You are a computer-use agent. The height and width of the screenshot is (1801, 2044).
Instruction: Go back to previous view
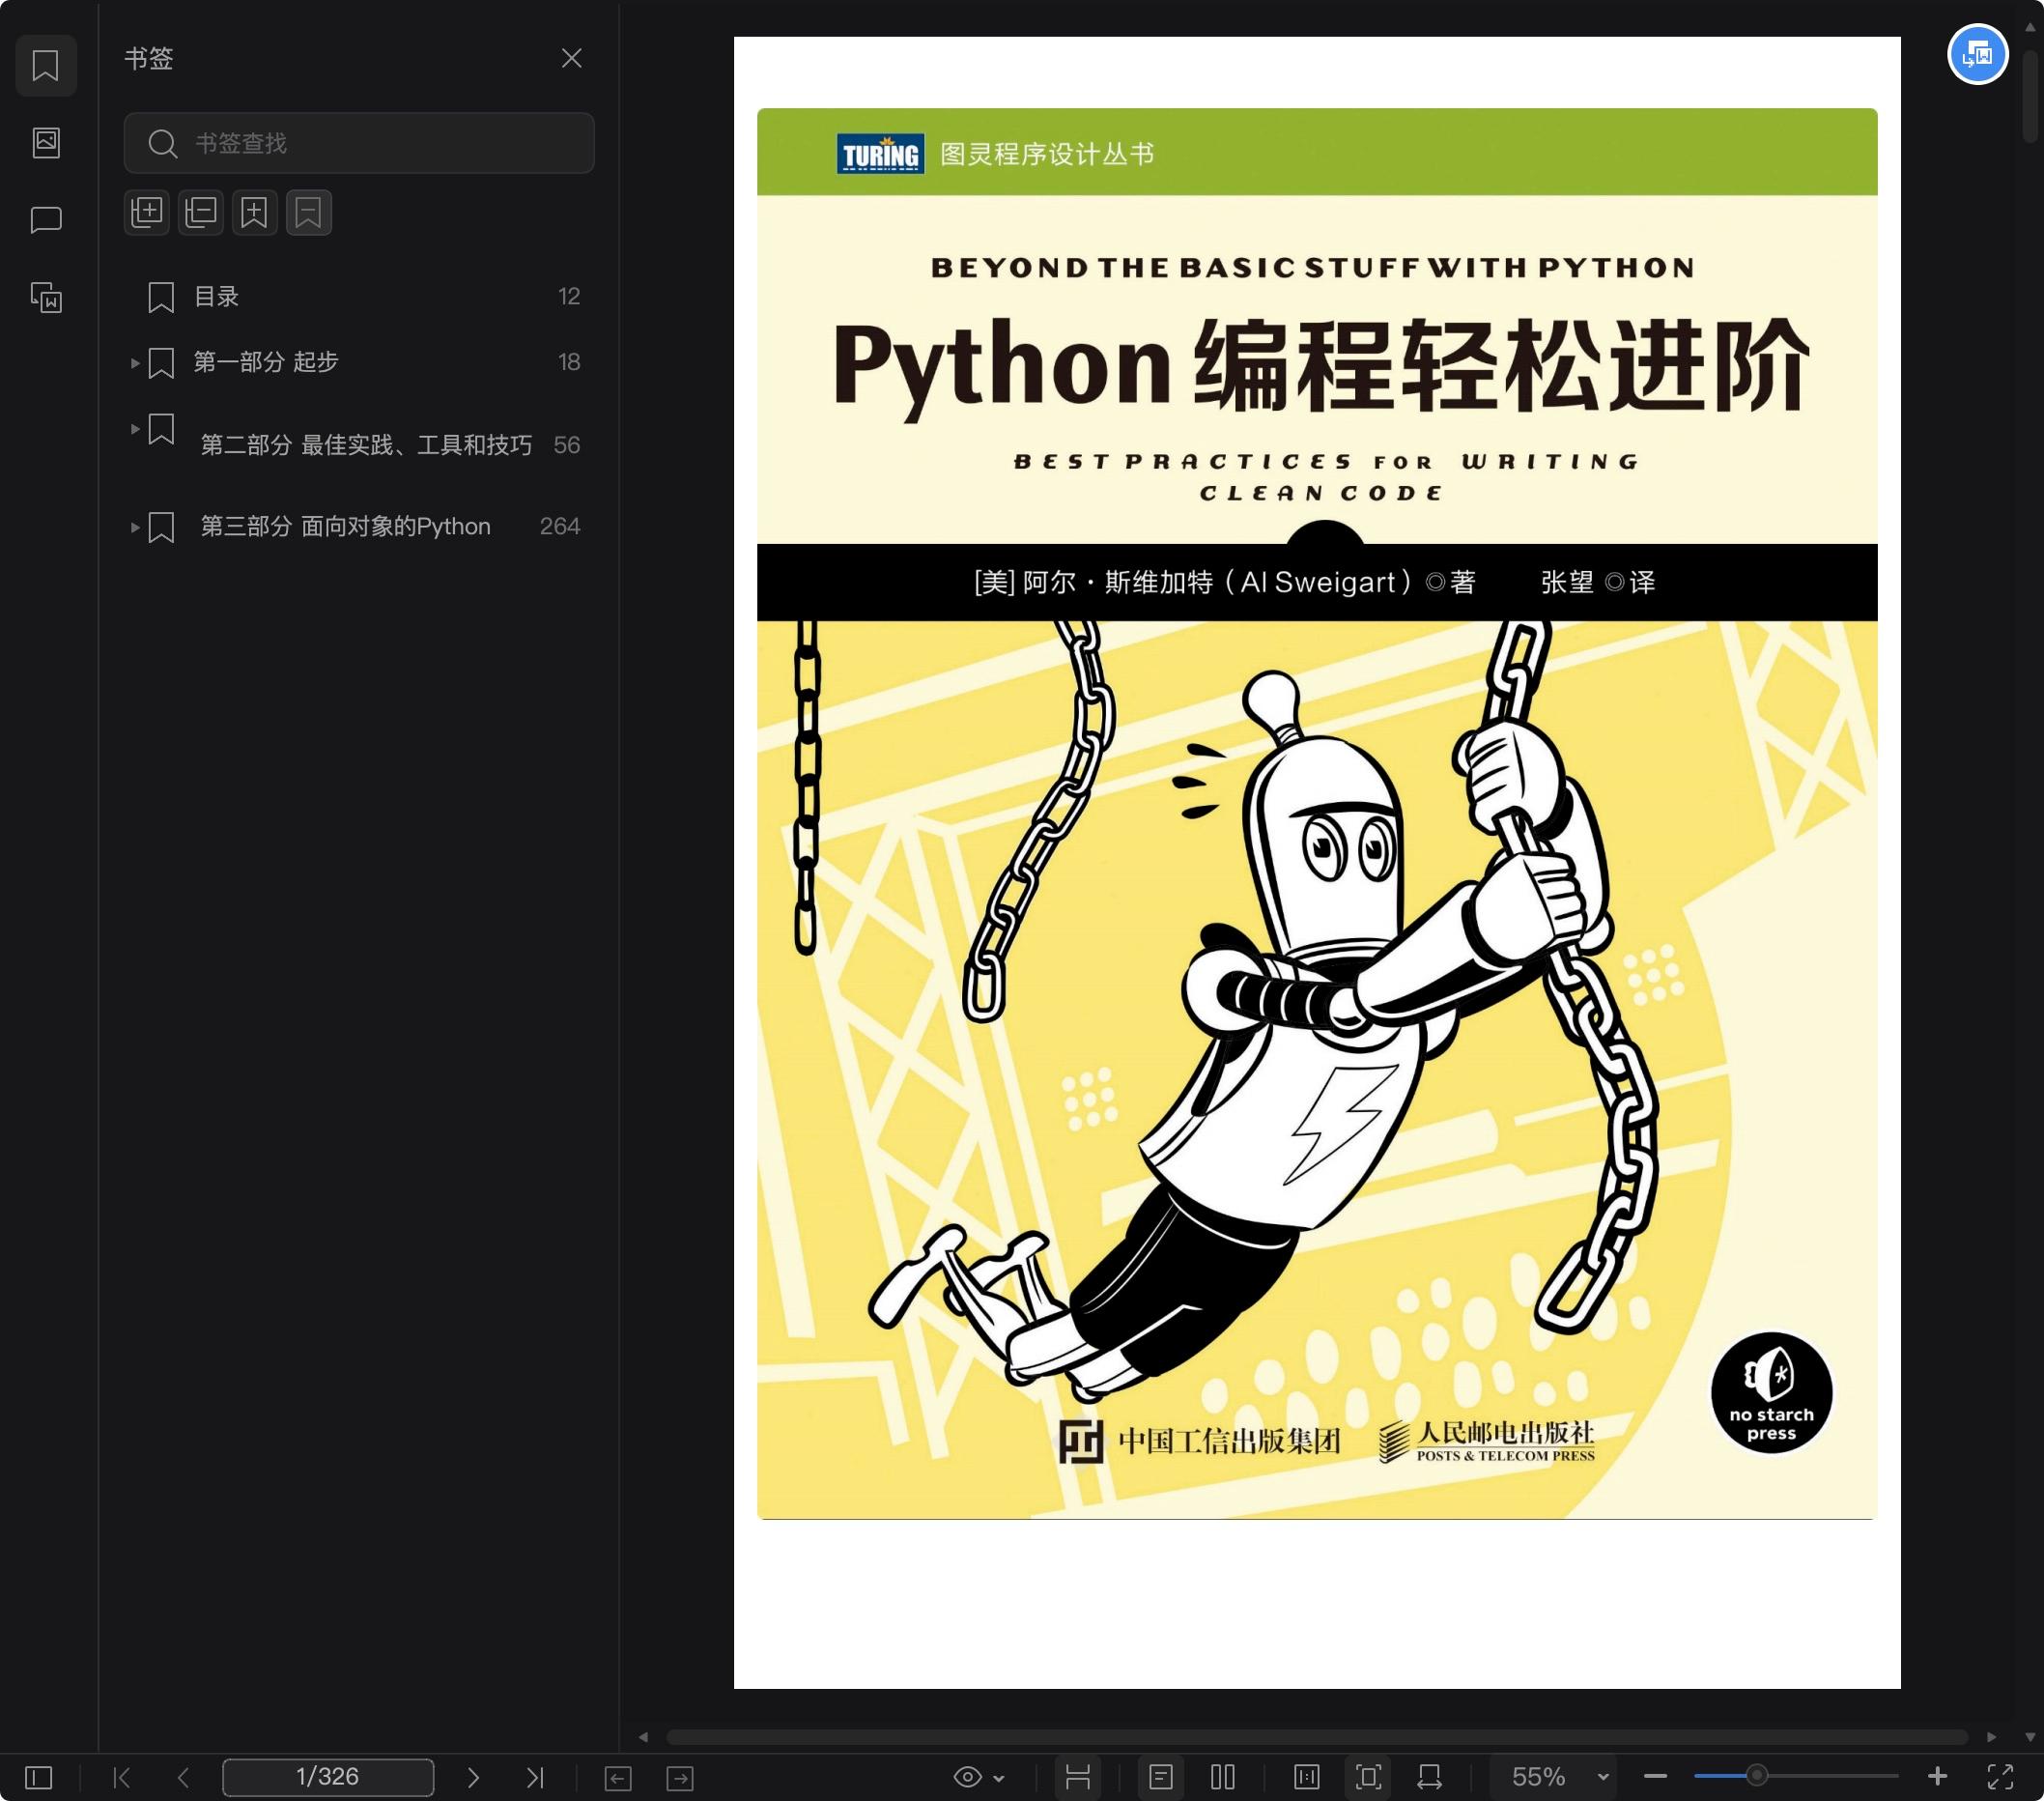click(x=618, y=1778)
